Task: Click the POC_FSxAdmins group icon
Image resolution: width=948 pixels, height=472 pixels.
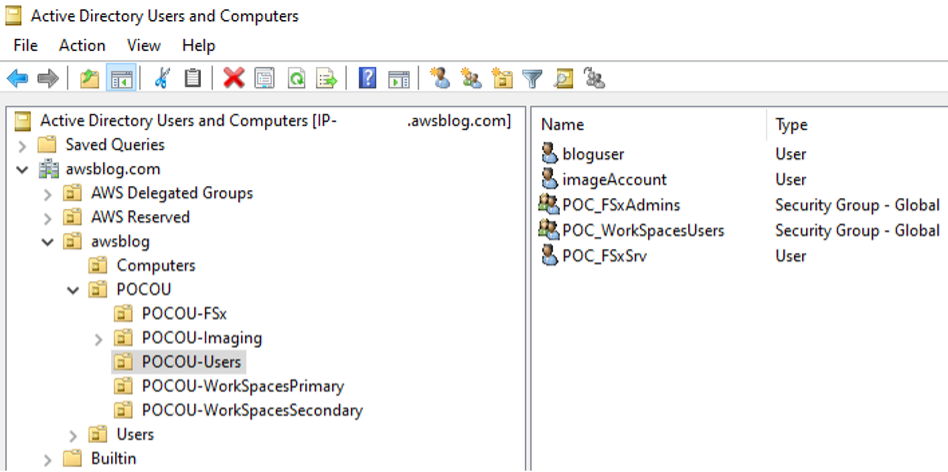Action: click(548, 205)
